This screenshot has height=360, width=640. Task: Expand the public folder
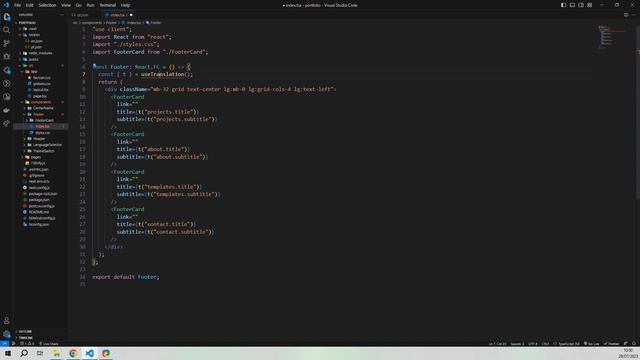point(33,59)
